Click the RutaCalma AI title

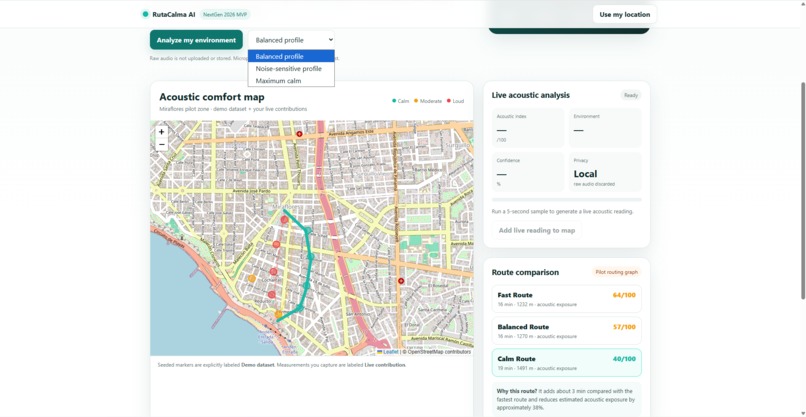pyautogui.click(x=174, y=14)
